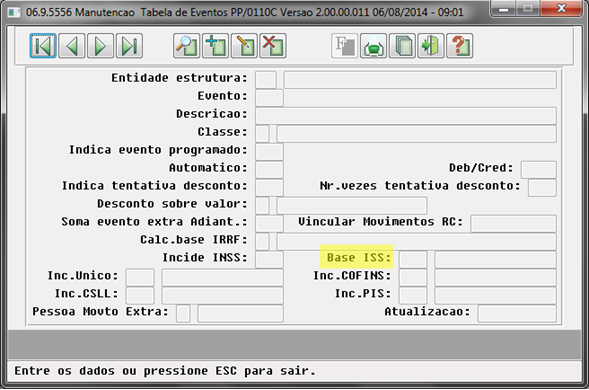
Task: Click the Desconto sobre valor code field
Action: [262, 206]
